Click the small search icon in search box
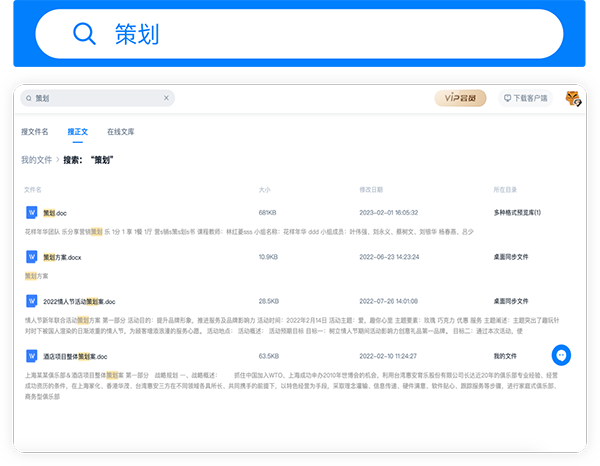 [x=28, y=98]
